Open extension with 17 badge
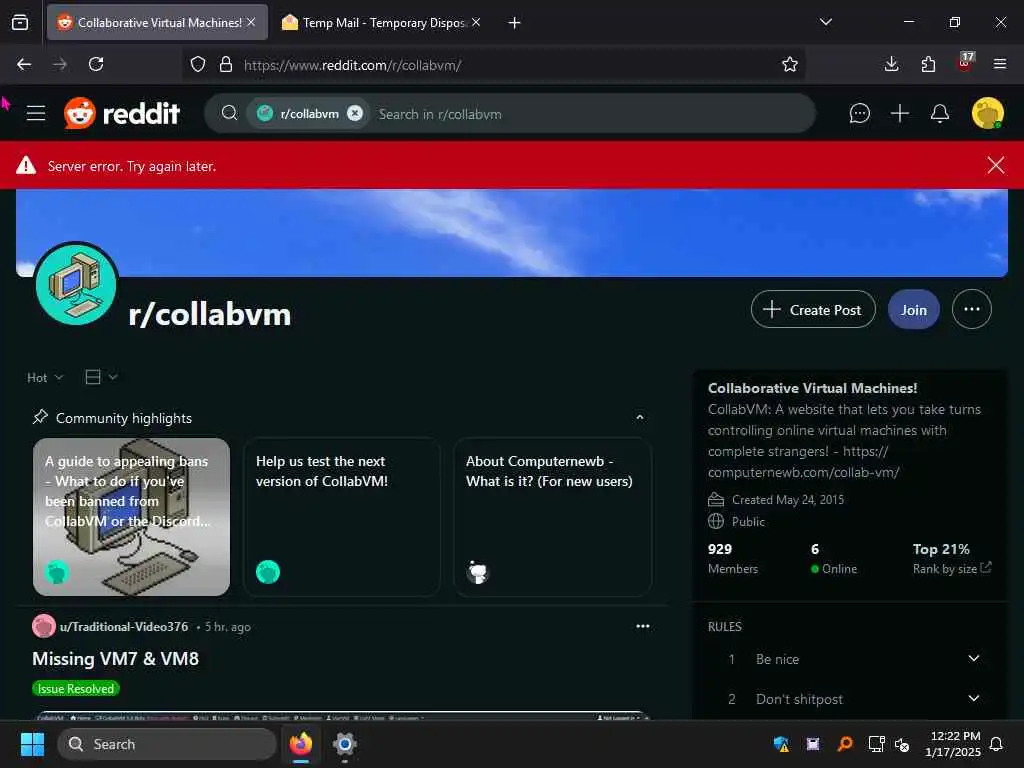 point(965,62)
